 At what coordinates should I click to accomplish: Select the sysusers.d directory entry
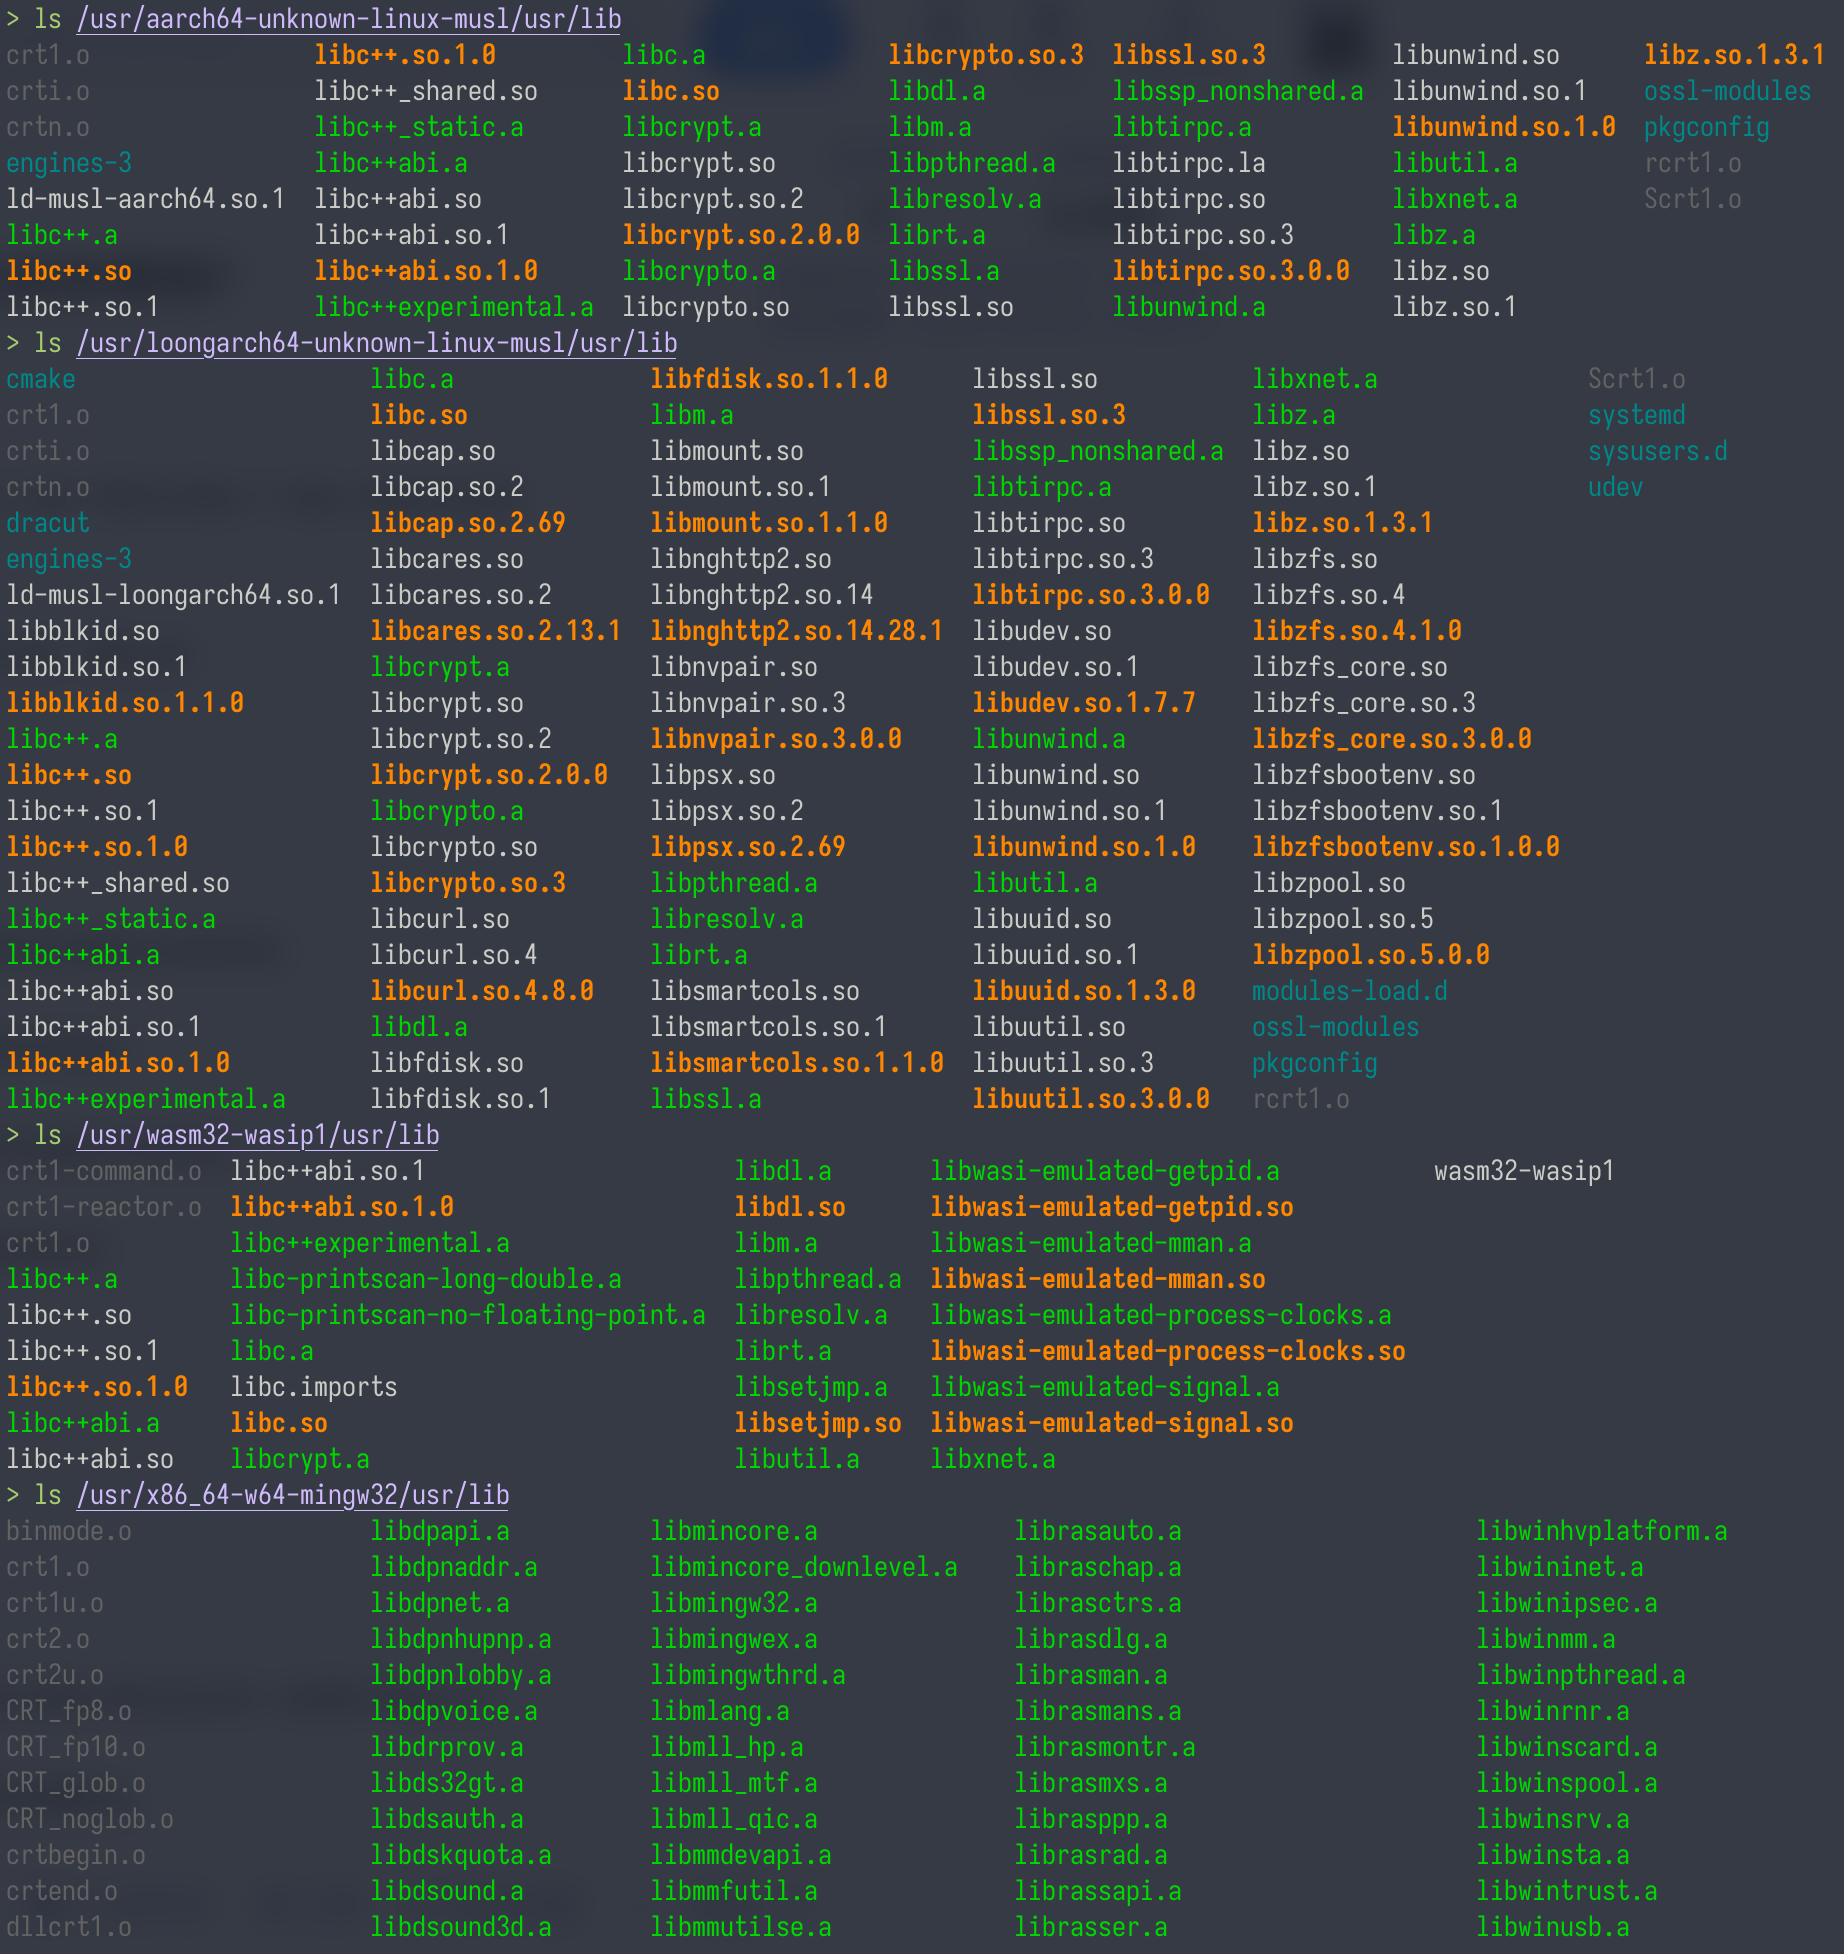tap(1658, 451)
